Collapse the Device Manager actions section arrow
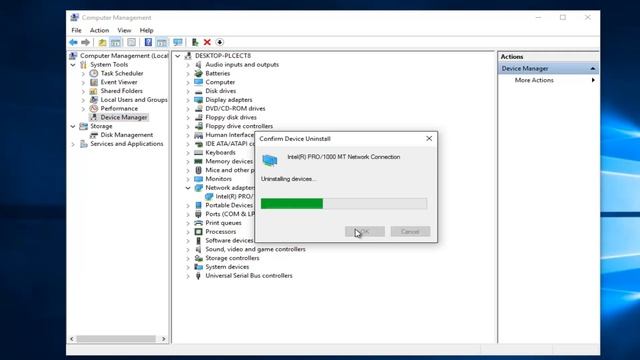The width and height of the screenshot is (640, 360). 593,69
